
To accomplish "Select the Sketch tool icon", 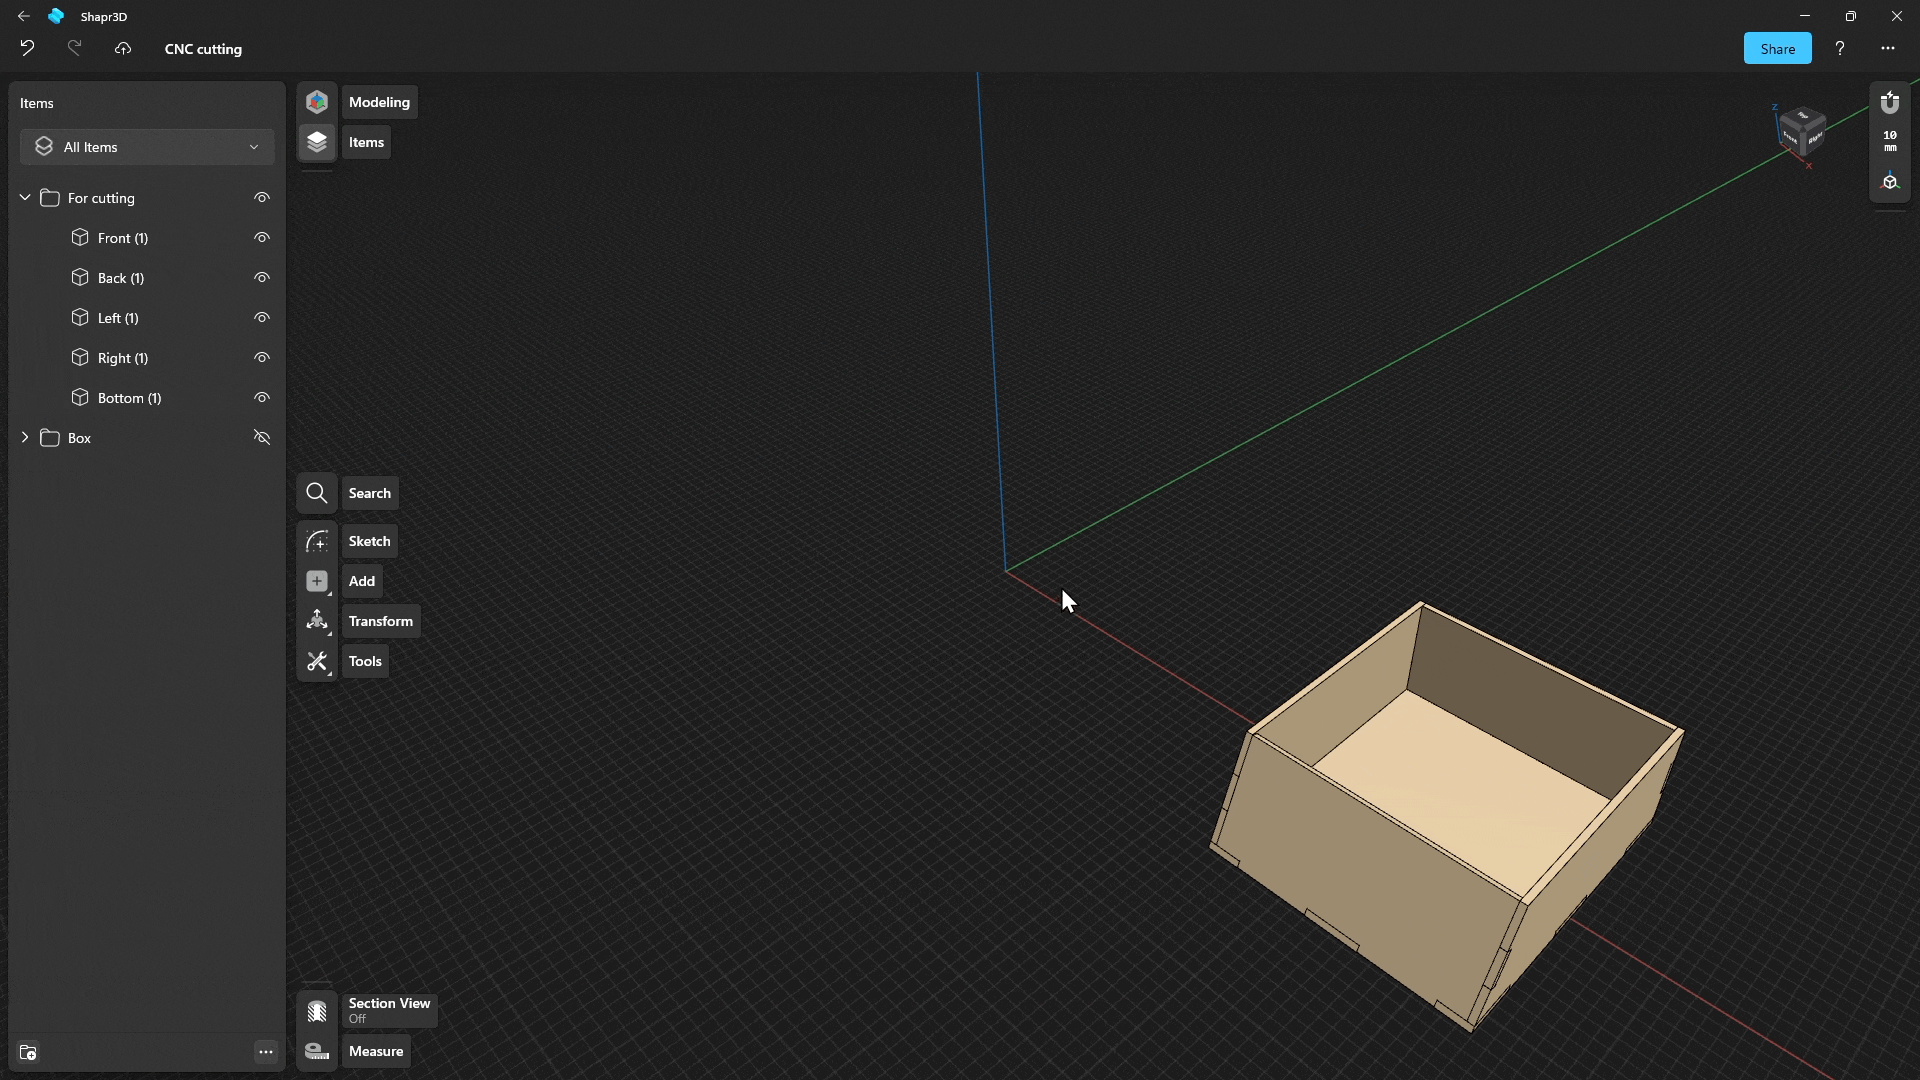I will pos(317,541).
